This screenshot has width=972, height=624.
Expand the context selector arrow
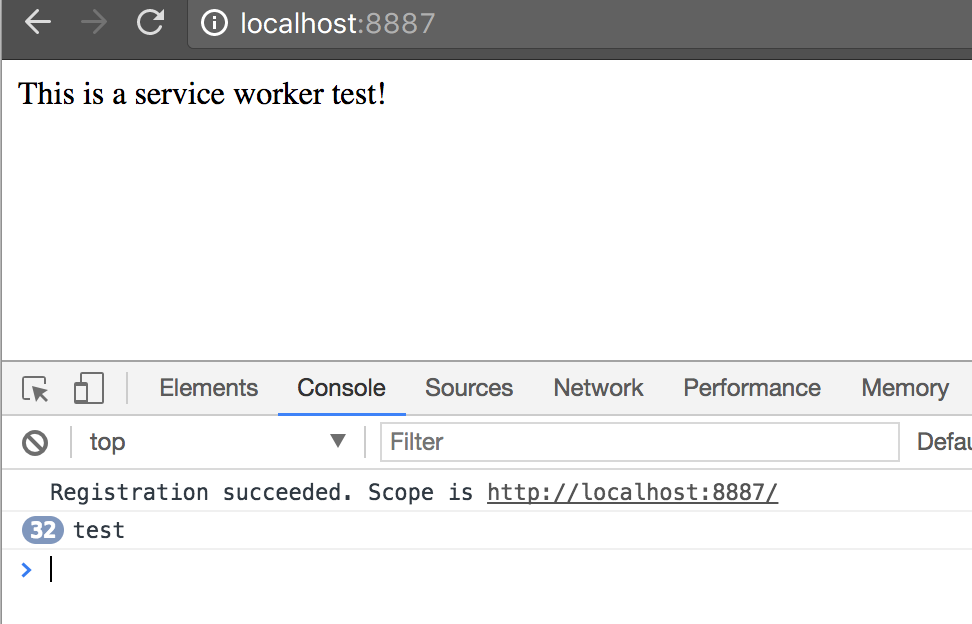coord(338,441)
